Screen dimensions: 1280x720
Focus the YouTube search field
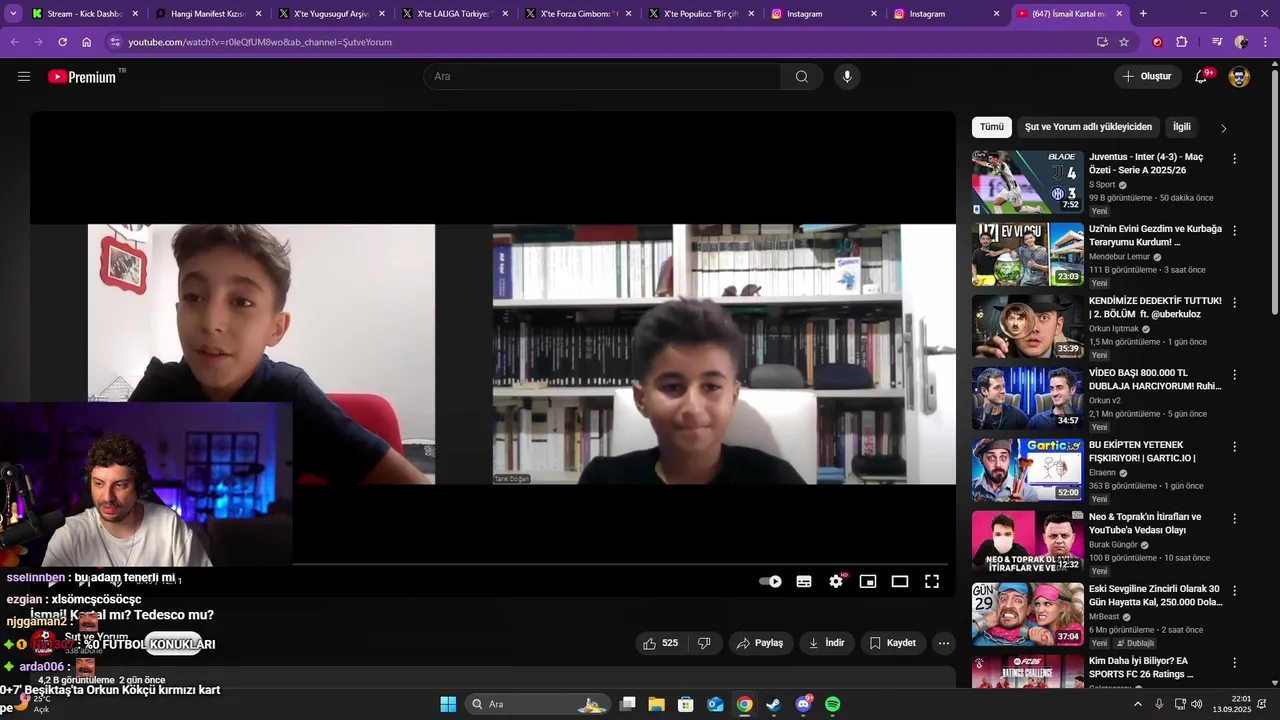(602, 76)
